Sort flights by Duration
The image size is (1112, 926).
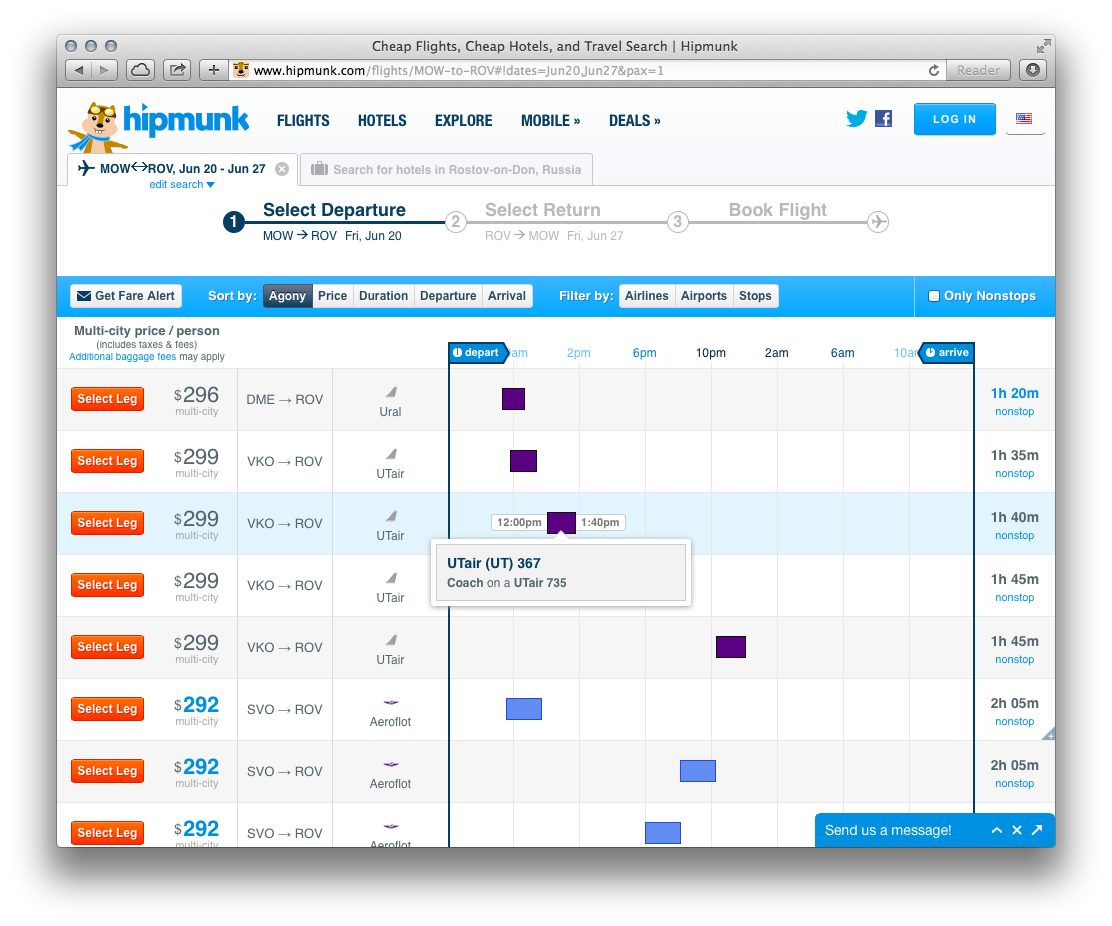tap(383, 296)
